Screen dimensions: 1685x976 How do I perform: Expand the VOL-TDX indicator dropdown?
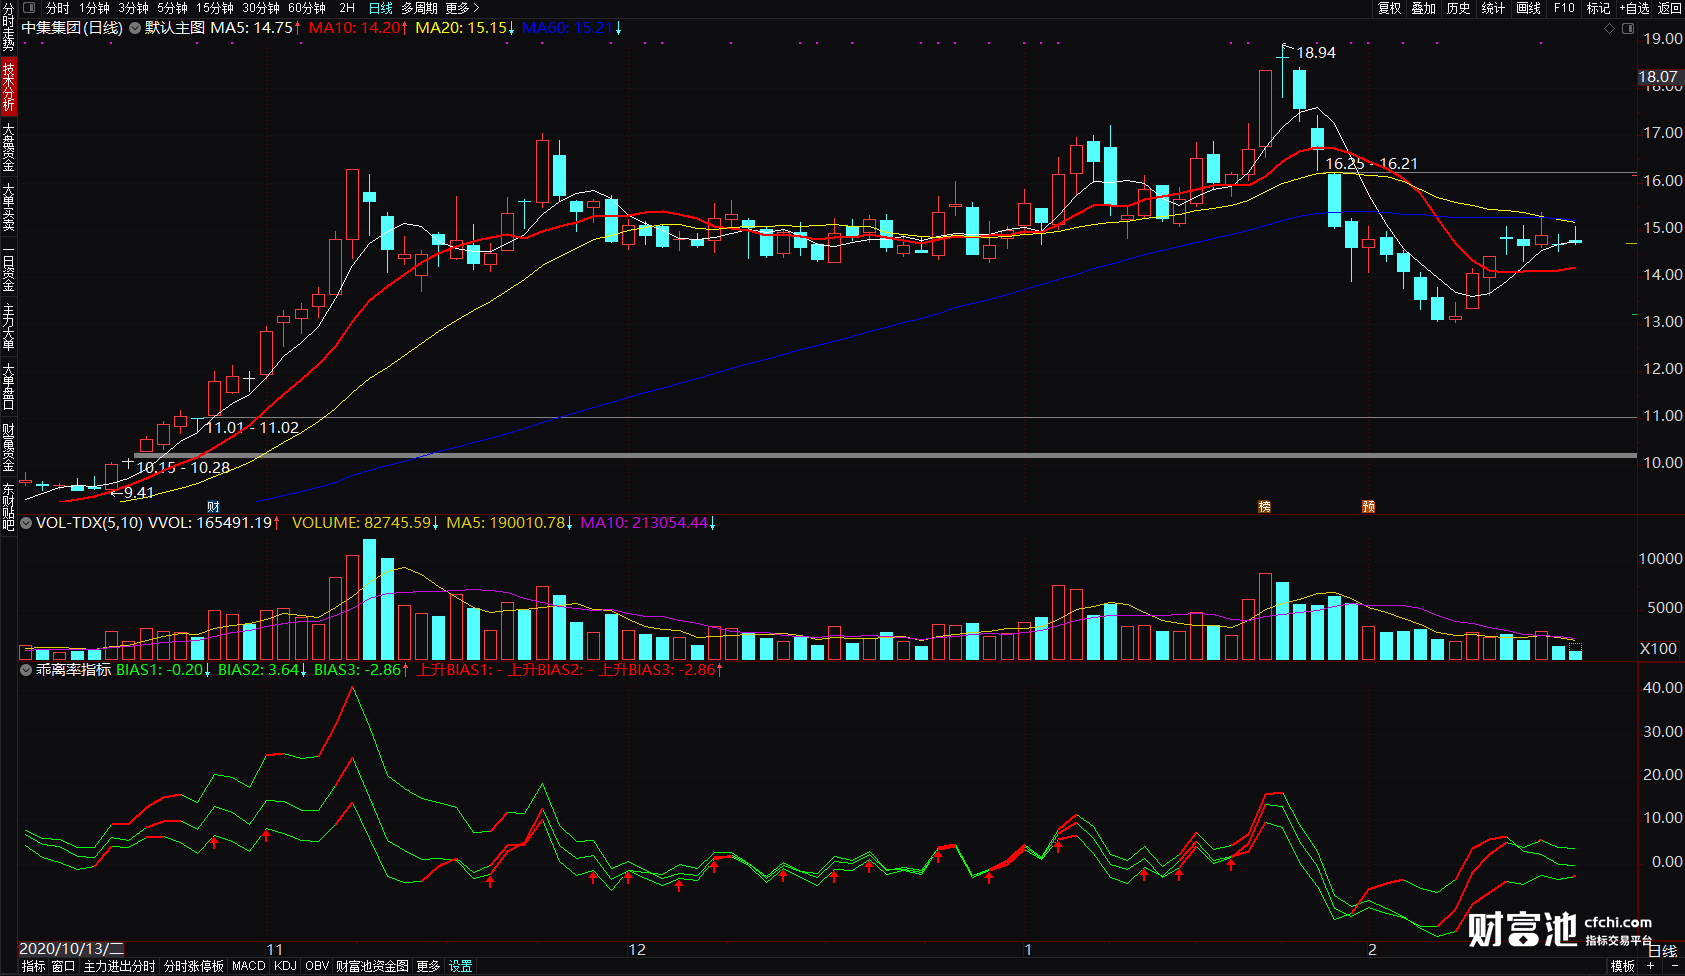pos(26,523)
